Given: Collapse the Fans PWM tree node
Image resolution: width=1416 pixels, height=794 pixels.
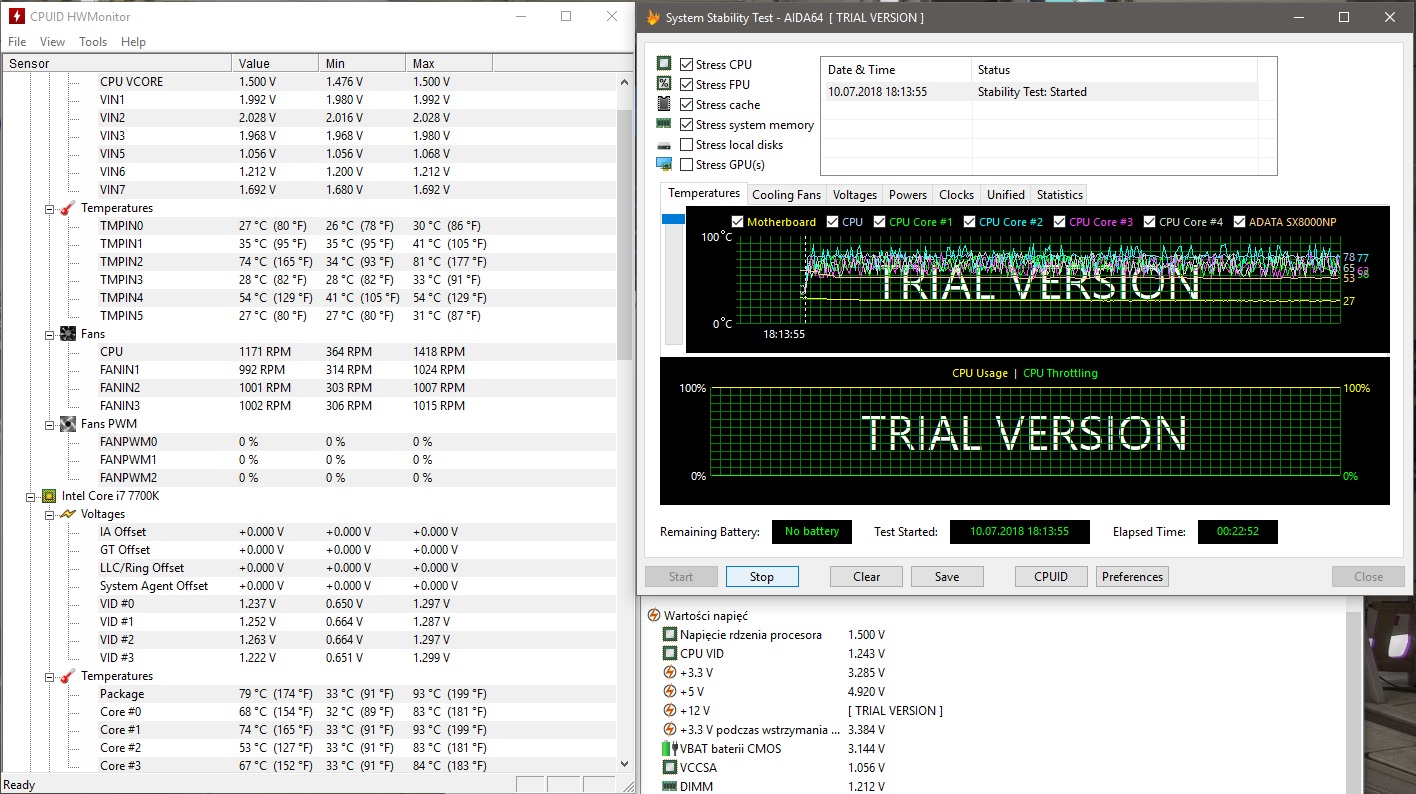Looking at the screenshot, I should point(50,424).
